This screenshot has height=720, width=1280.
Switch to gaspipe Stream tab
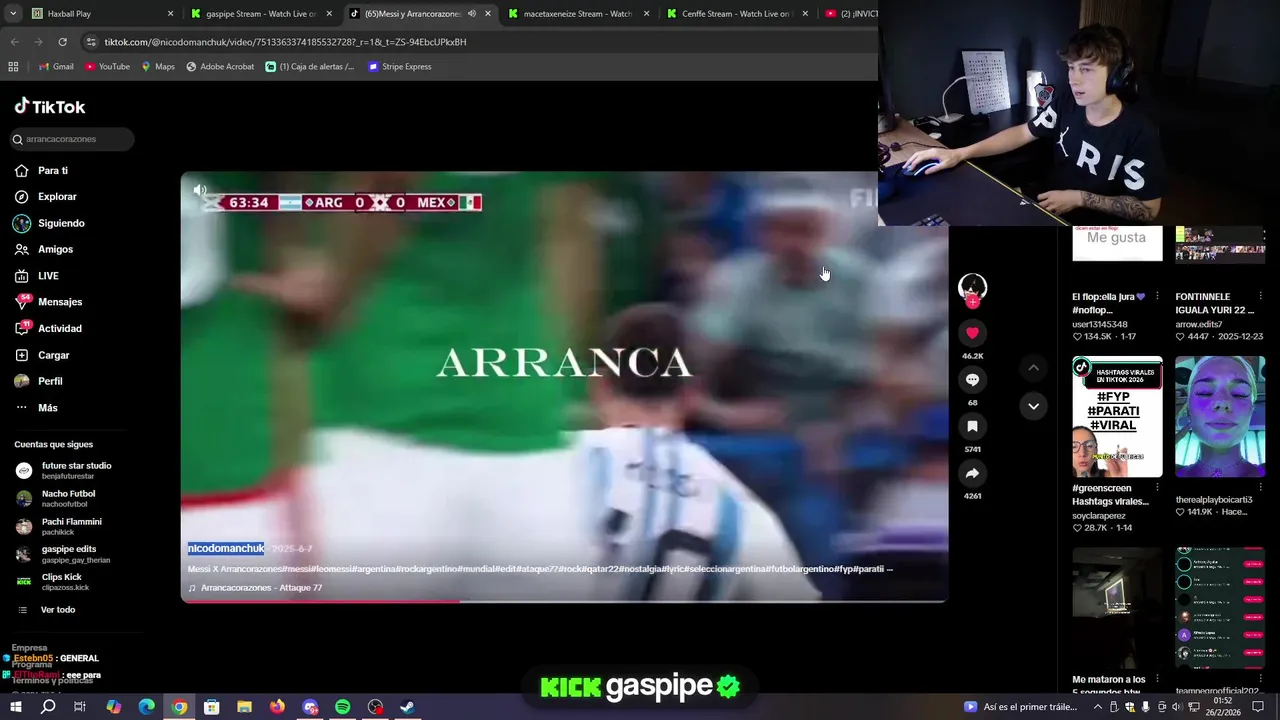tap(262, 14)
